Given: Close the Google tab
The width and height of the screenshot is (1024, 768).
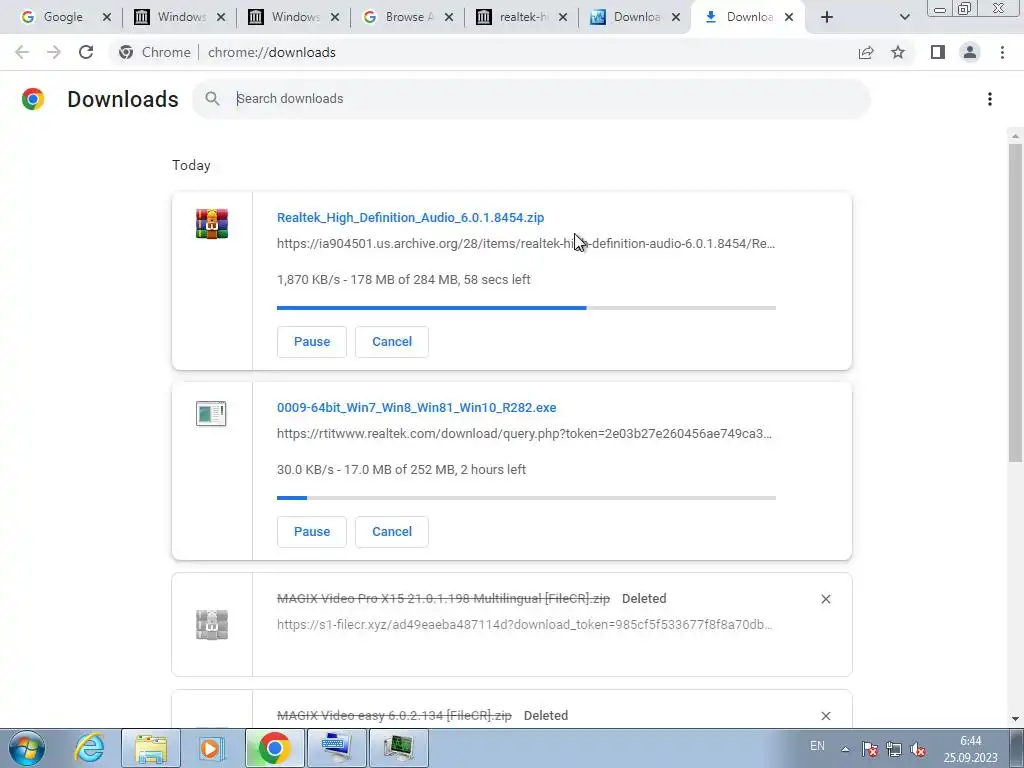Looking at the screenshot, I should [107, 17].
